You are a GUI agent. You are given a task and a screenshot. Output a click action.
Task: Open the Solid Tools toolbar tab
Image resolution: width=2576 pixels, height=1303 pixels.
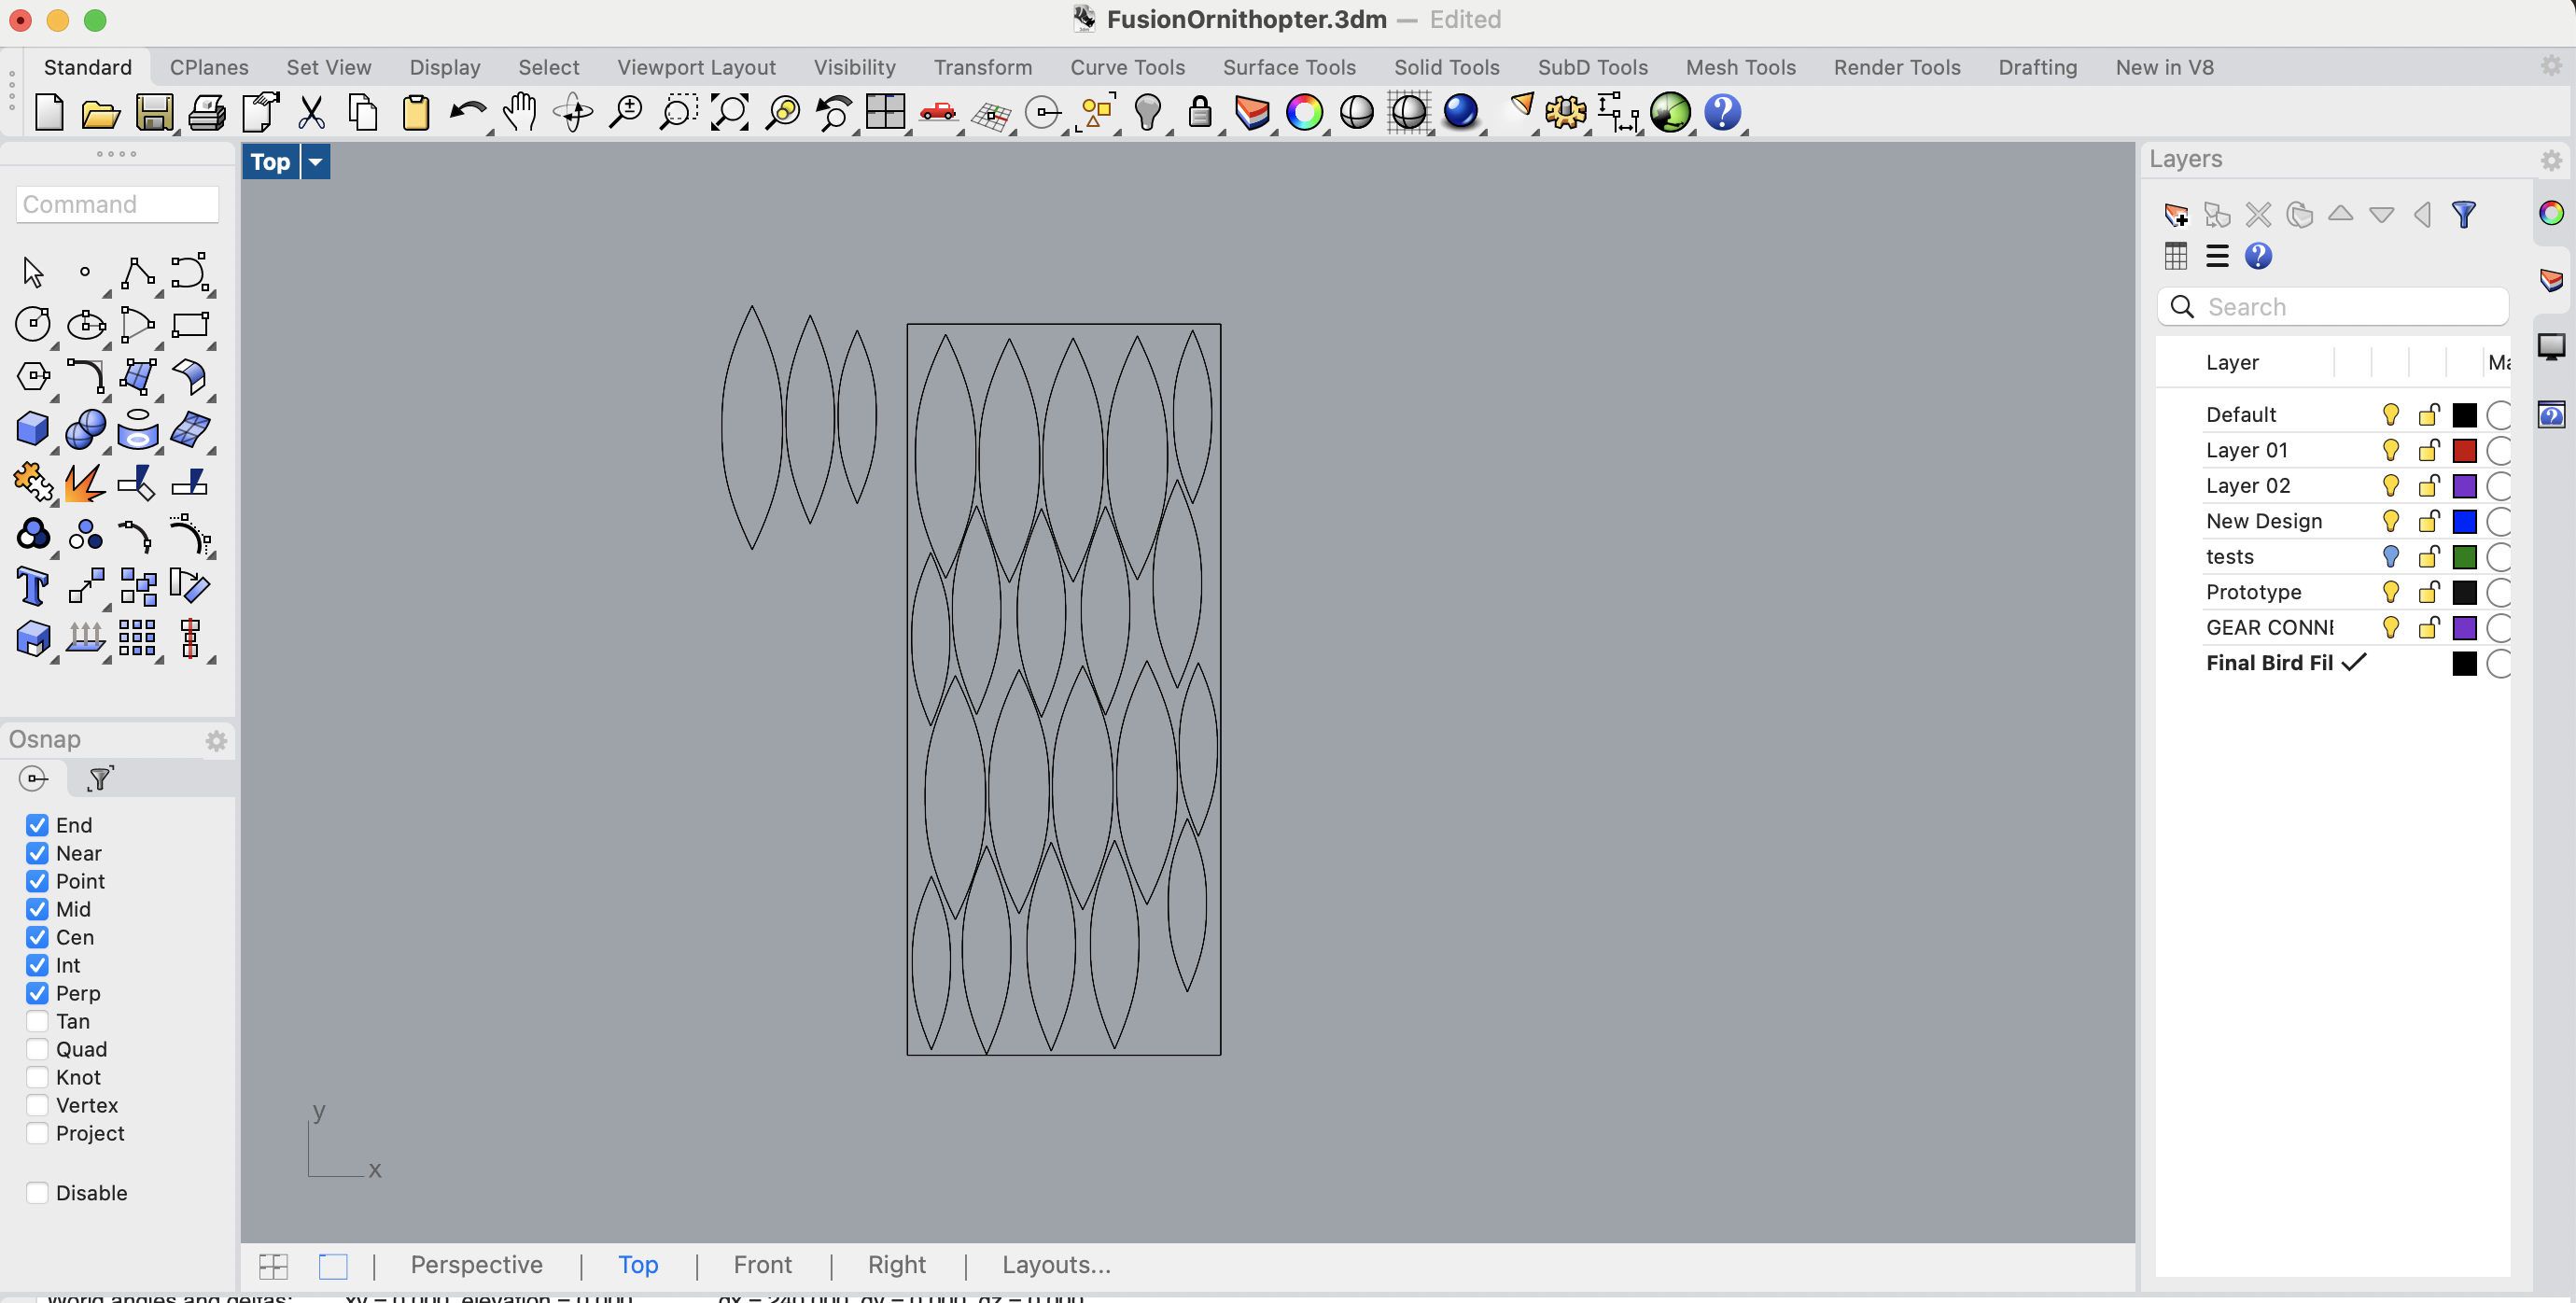(1447, 67)
